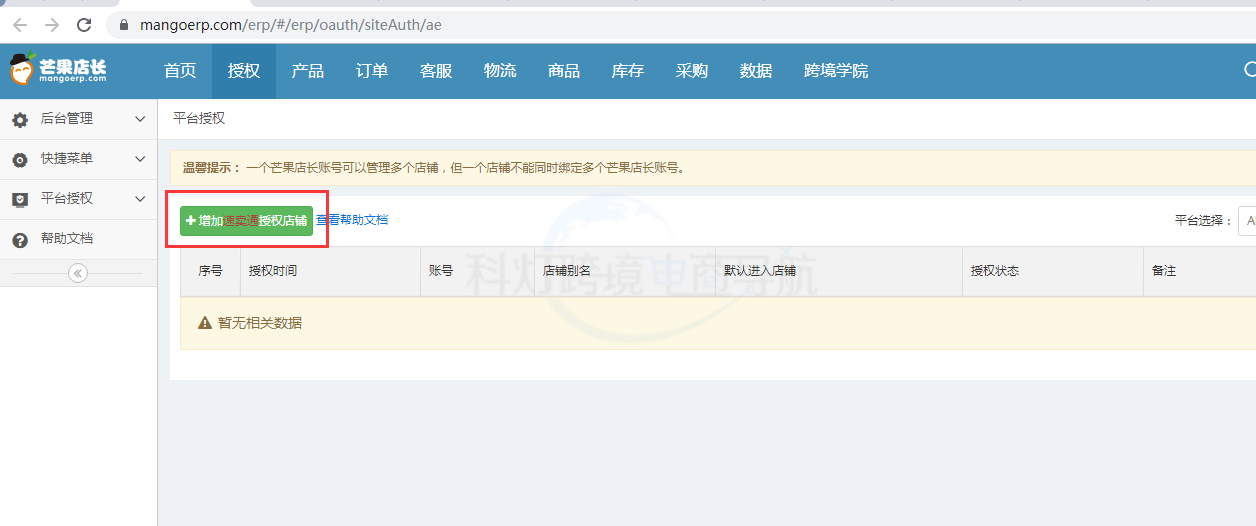Click the 快捷菜单 sidebar icon
1256x526 pixels.
(x=19, y=159)
